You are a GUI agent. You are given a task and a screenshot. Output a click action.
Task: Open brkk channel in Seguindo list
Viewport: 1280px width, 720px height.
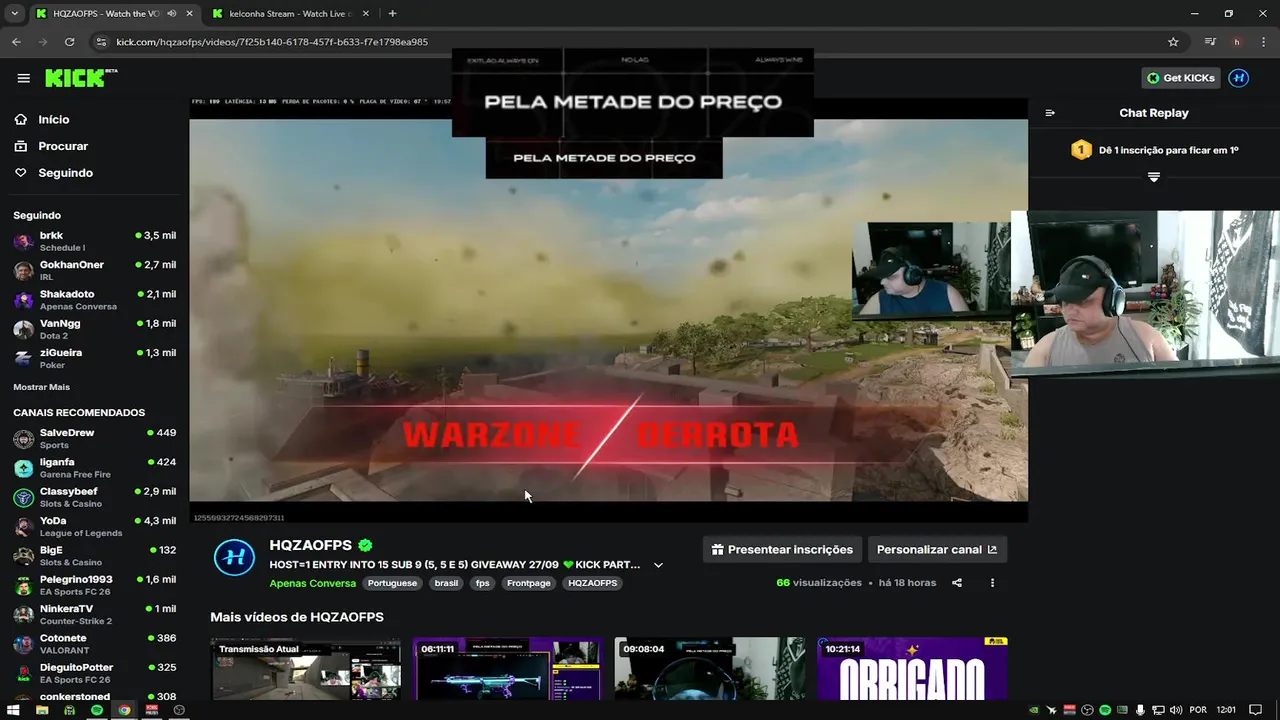tap(94, 241)
